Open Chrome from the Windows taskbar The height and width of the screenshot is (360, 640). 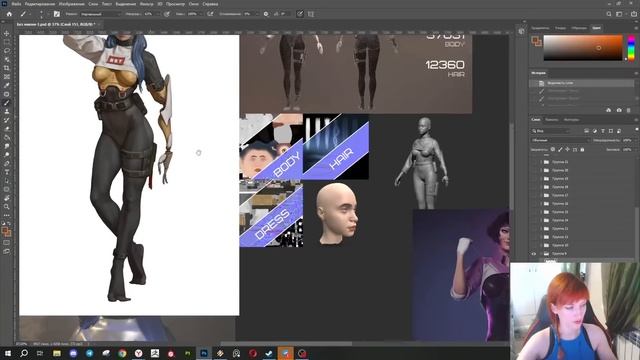(122, 353)
